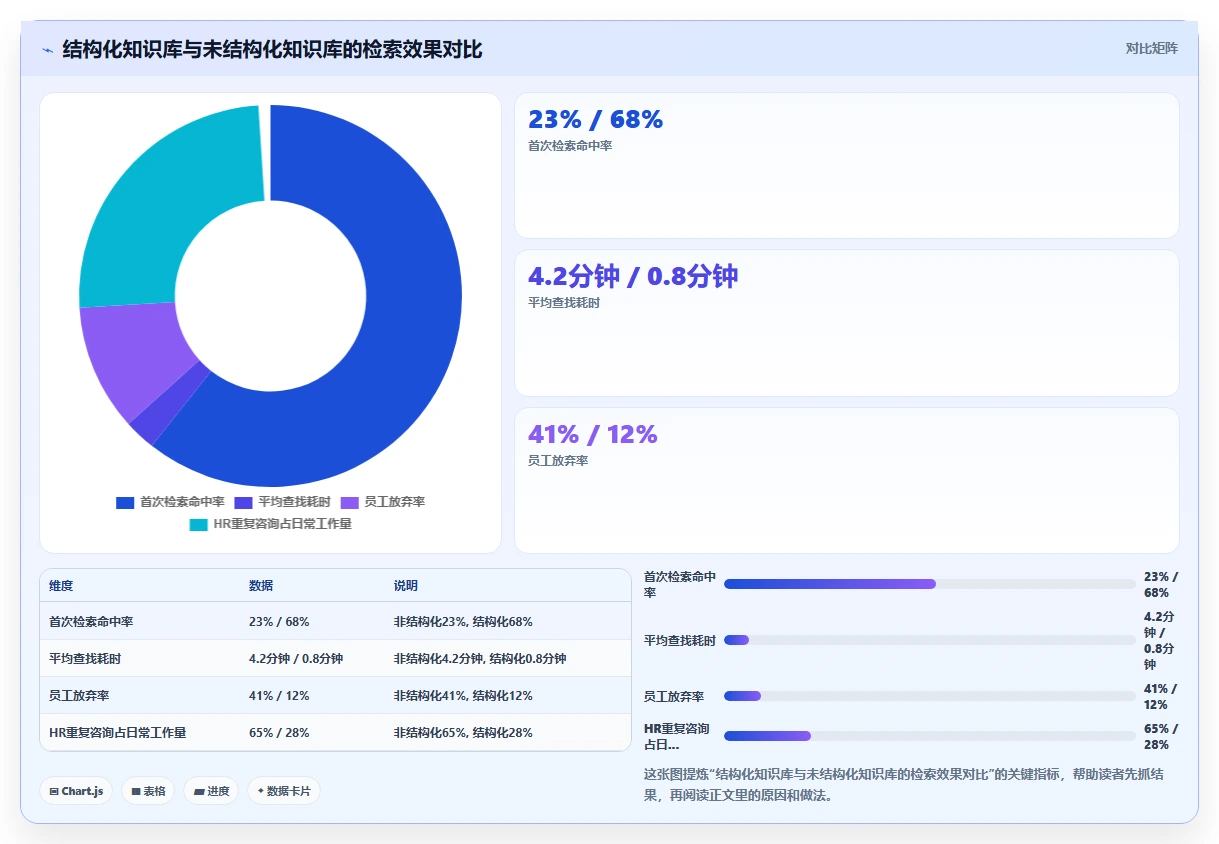The width and height of the screenshot is (1219, 844).
Task: Open the 41% / 12% stat card
Action: tap(846, 480)
